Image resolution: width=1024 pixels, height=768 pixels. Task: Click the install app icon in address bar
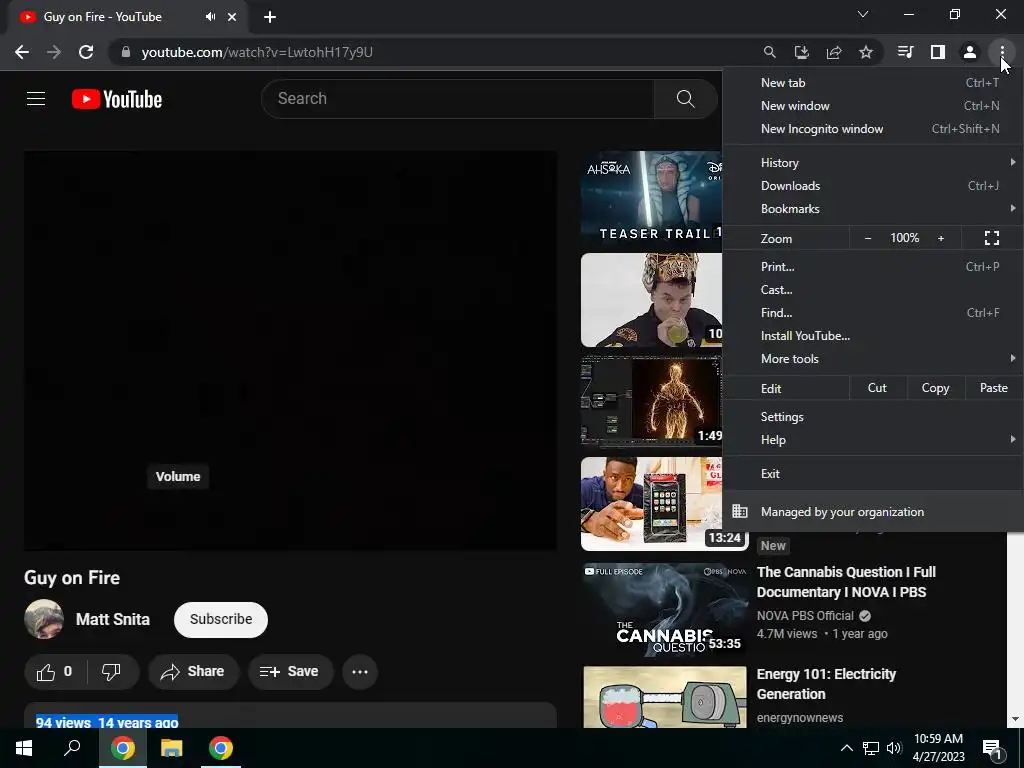[801, 52]
